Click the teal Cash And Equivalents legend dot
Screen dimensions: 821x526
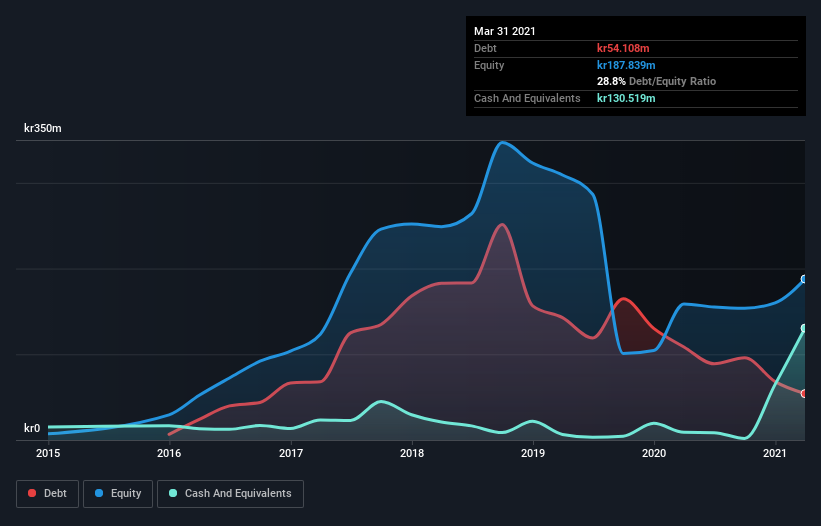pyautogui.click(x=173, y=493)
